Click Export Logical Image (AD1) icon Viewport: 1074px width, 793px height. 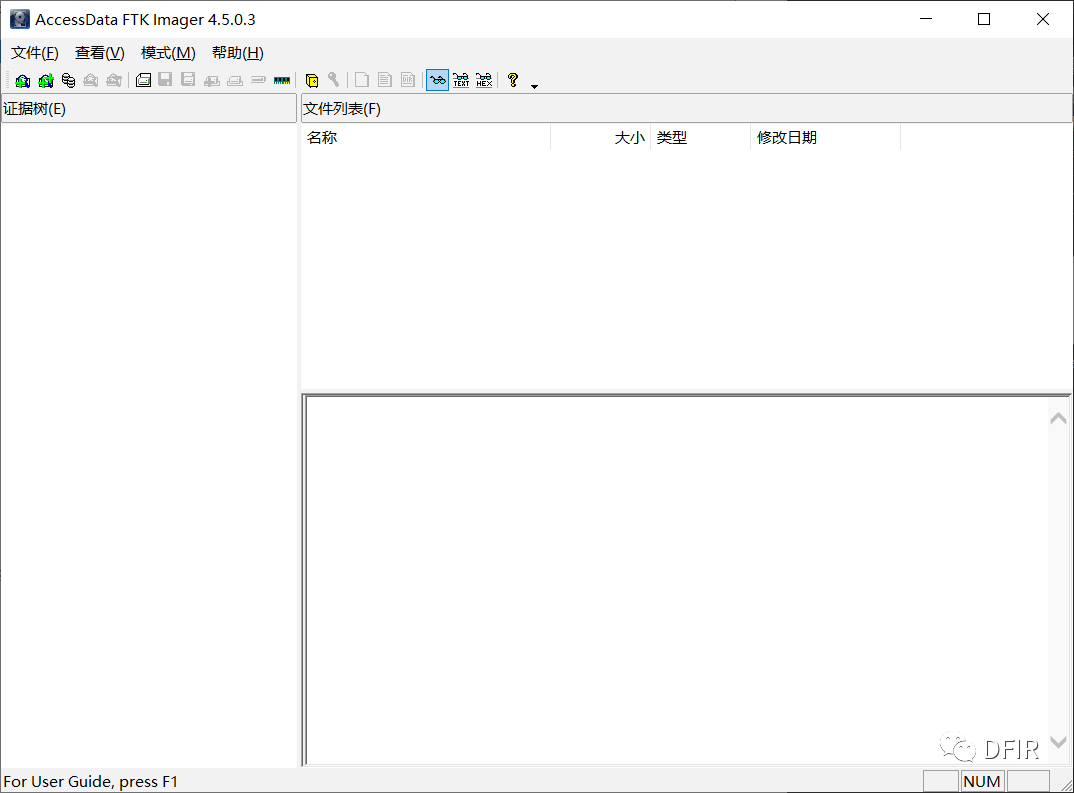tap(188, 80)
